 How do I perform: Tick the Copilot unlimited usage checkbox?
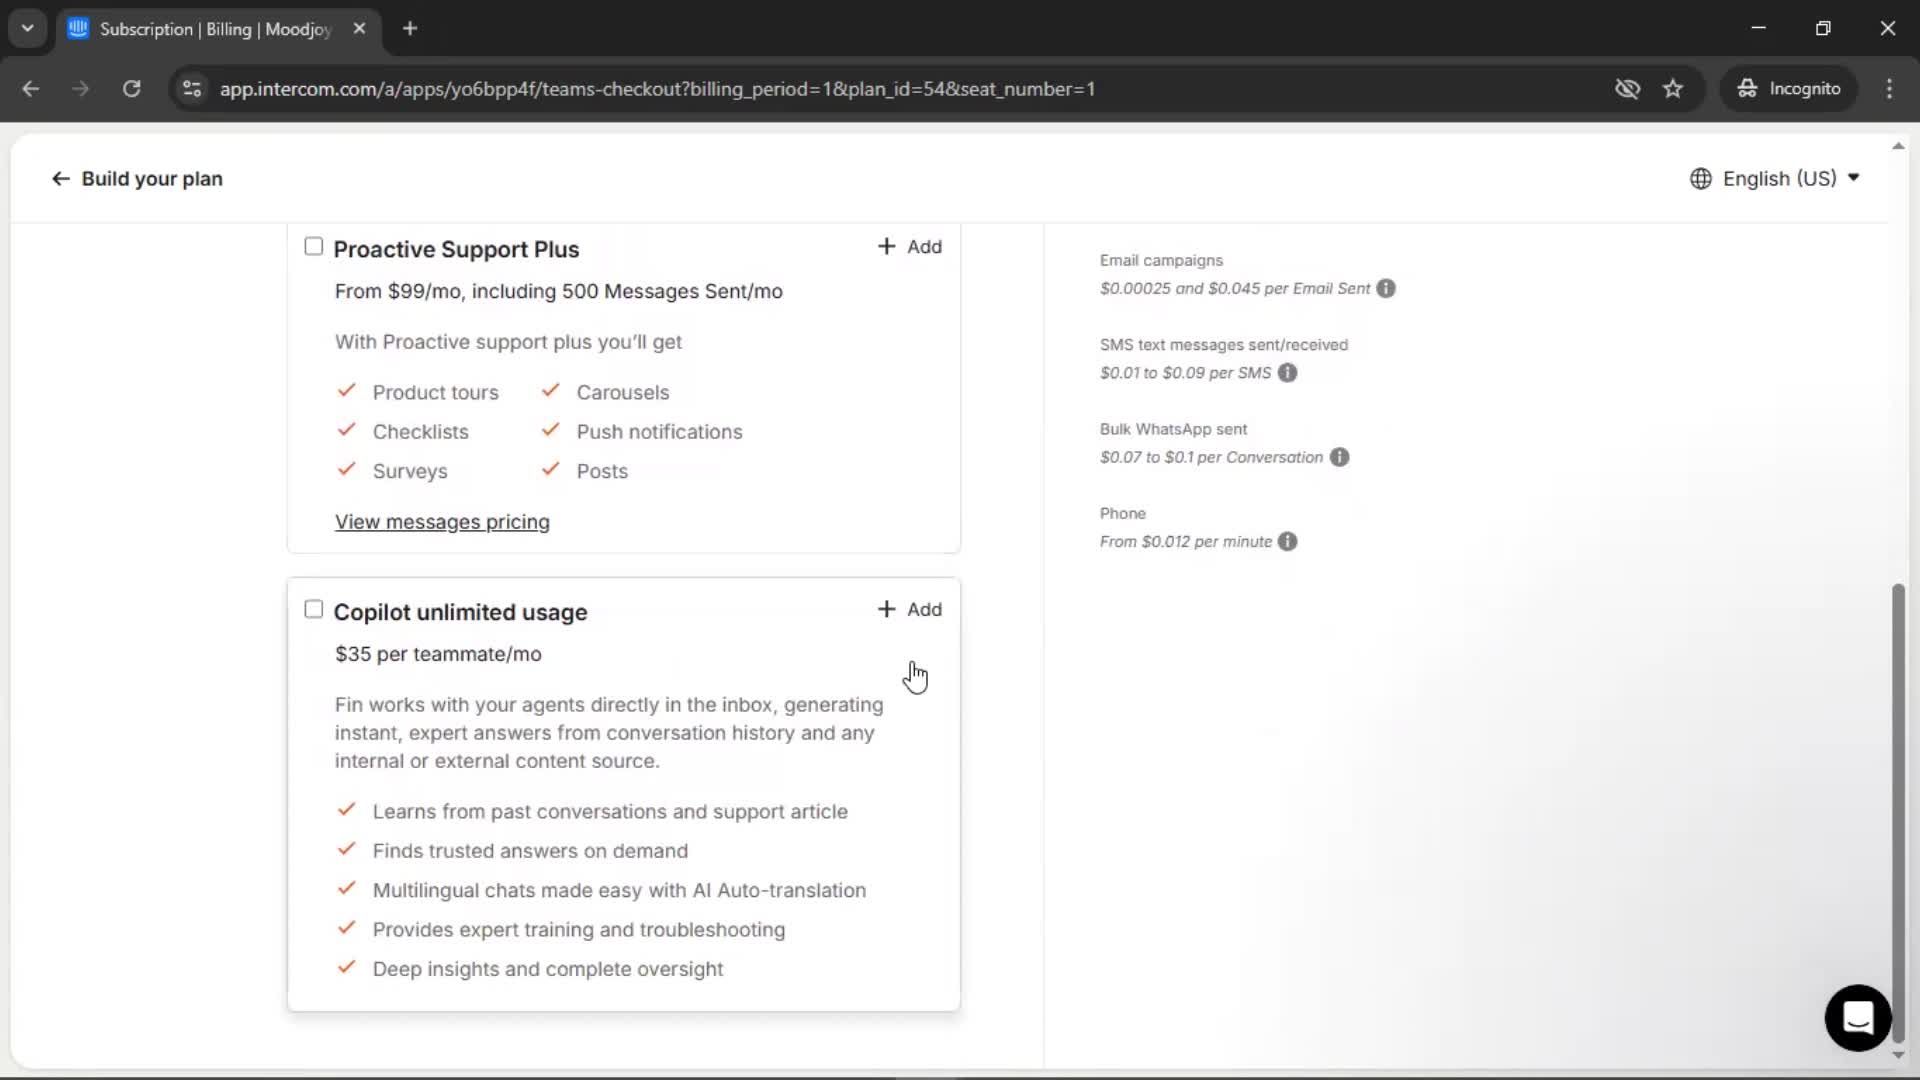click(x=314, y=609)
